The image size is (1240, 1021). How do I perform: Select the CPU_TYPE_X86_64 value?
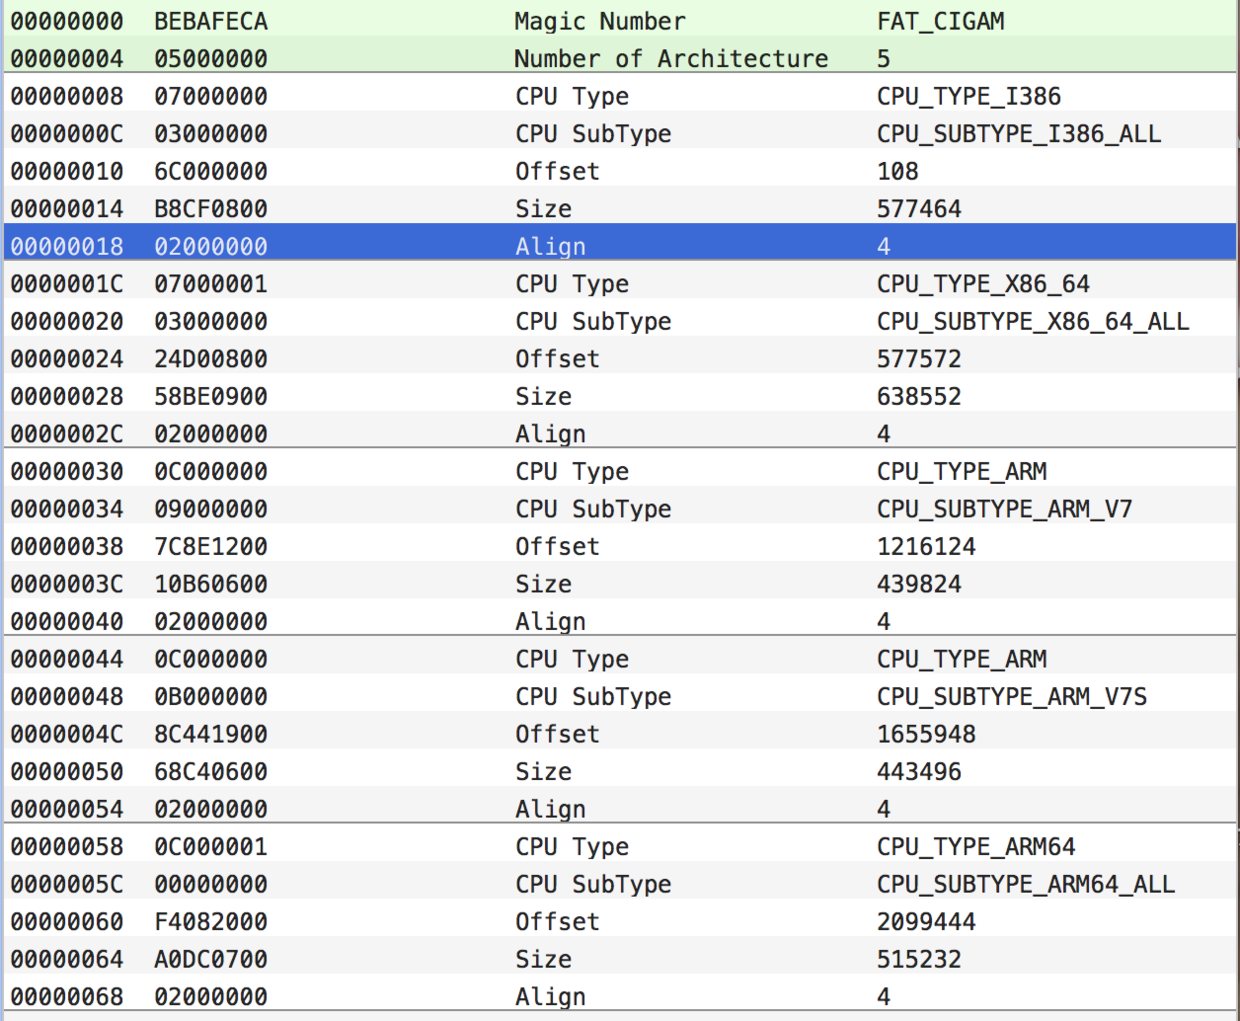[983, 284]
